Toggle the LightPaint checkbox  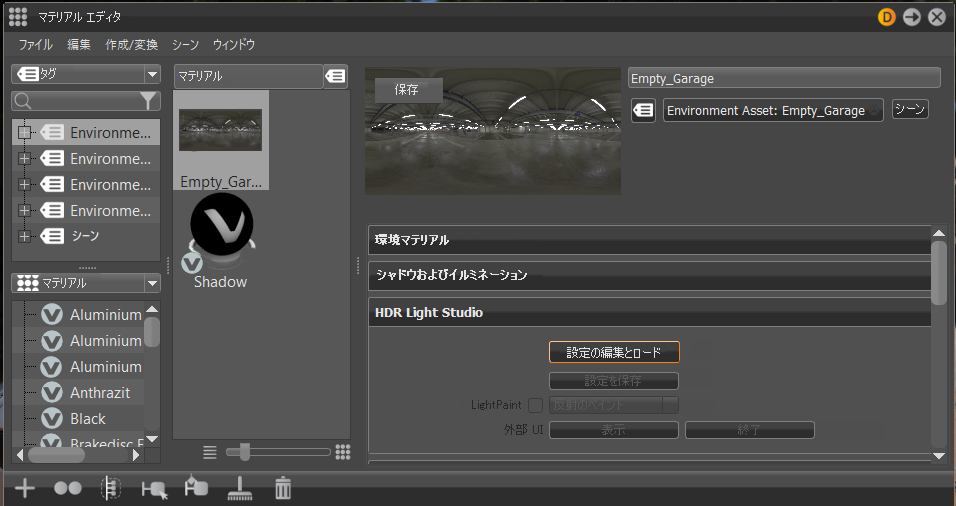pyautogui.click(x=535, y=405)
